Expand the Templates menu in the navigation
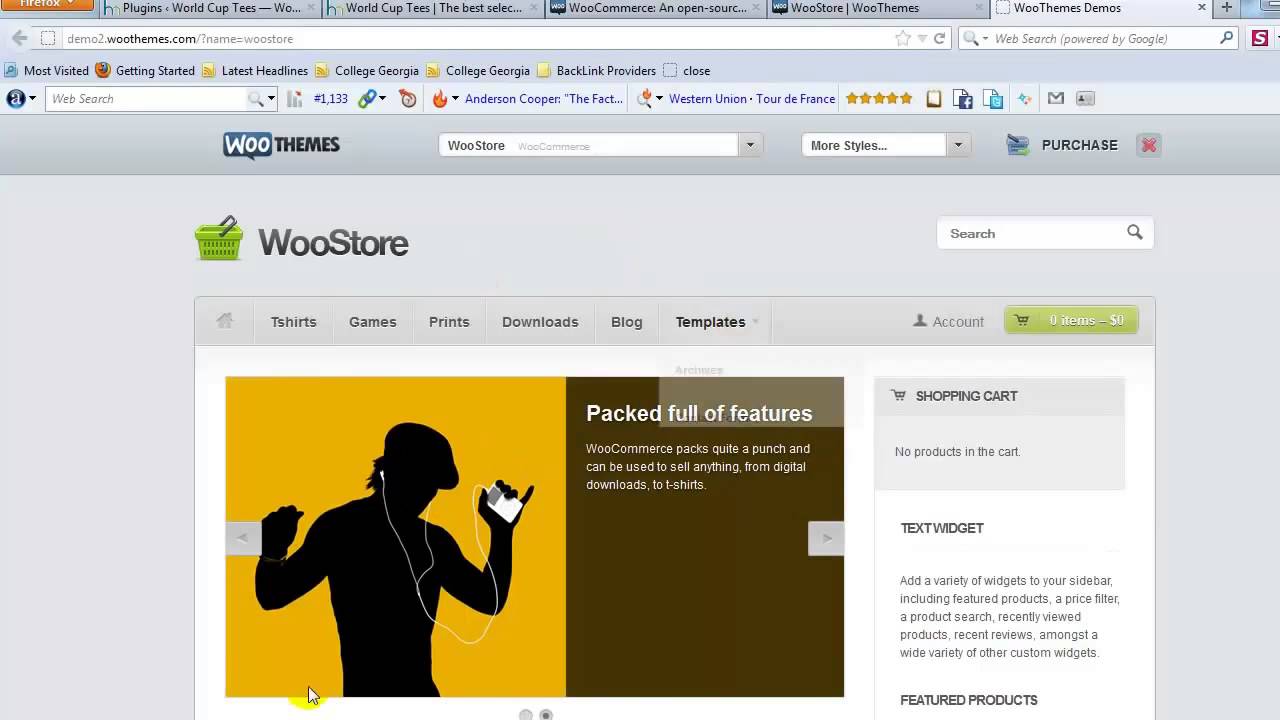 pyautogui.click(x=717, y=321)
